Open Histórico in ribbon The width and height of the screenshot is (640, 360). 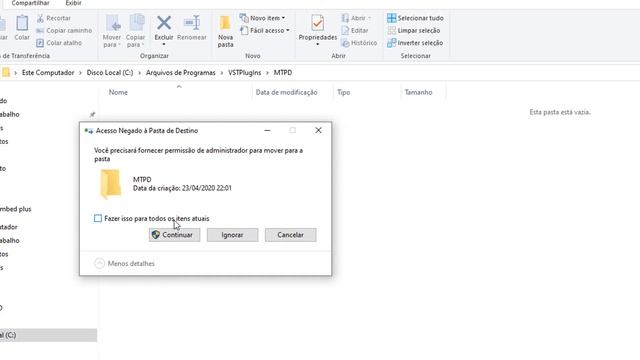pos(359,43)
